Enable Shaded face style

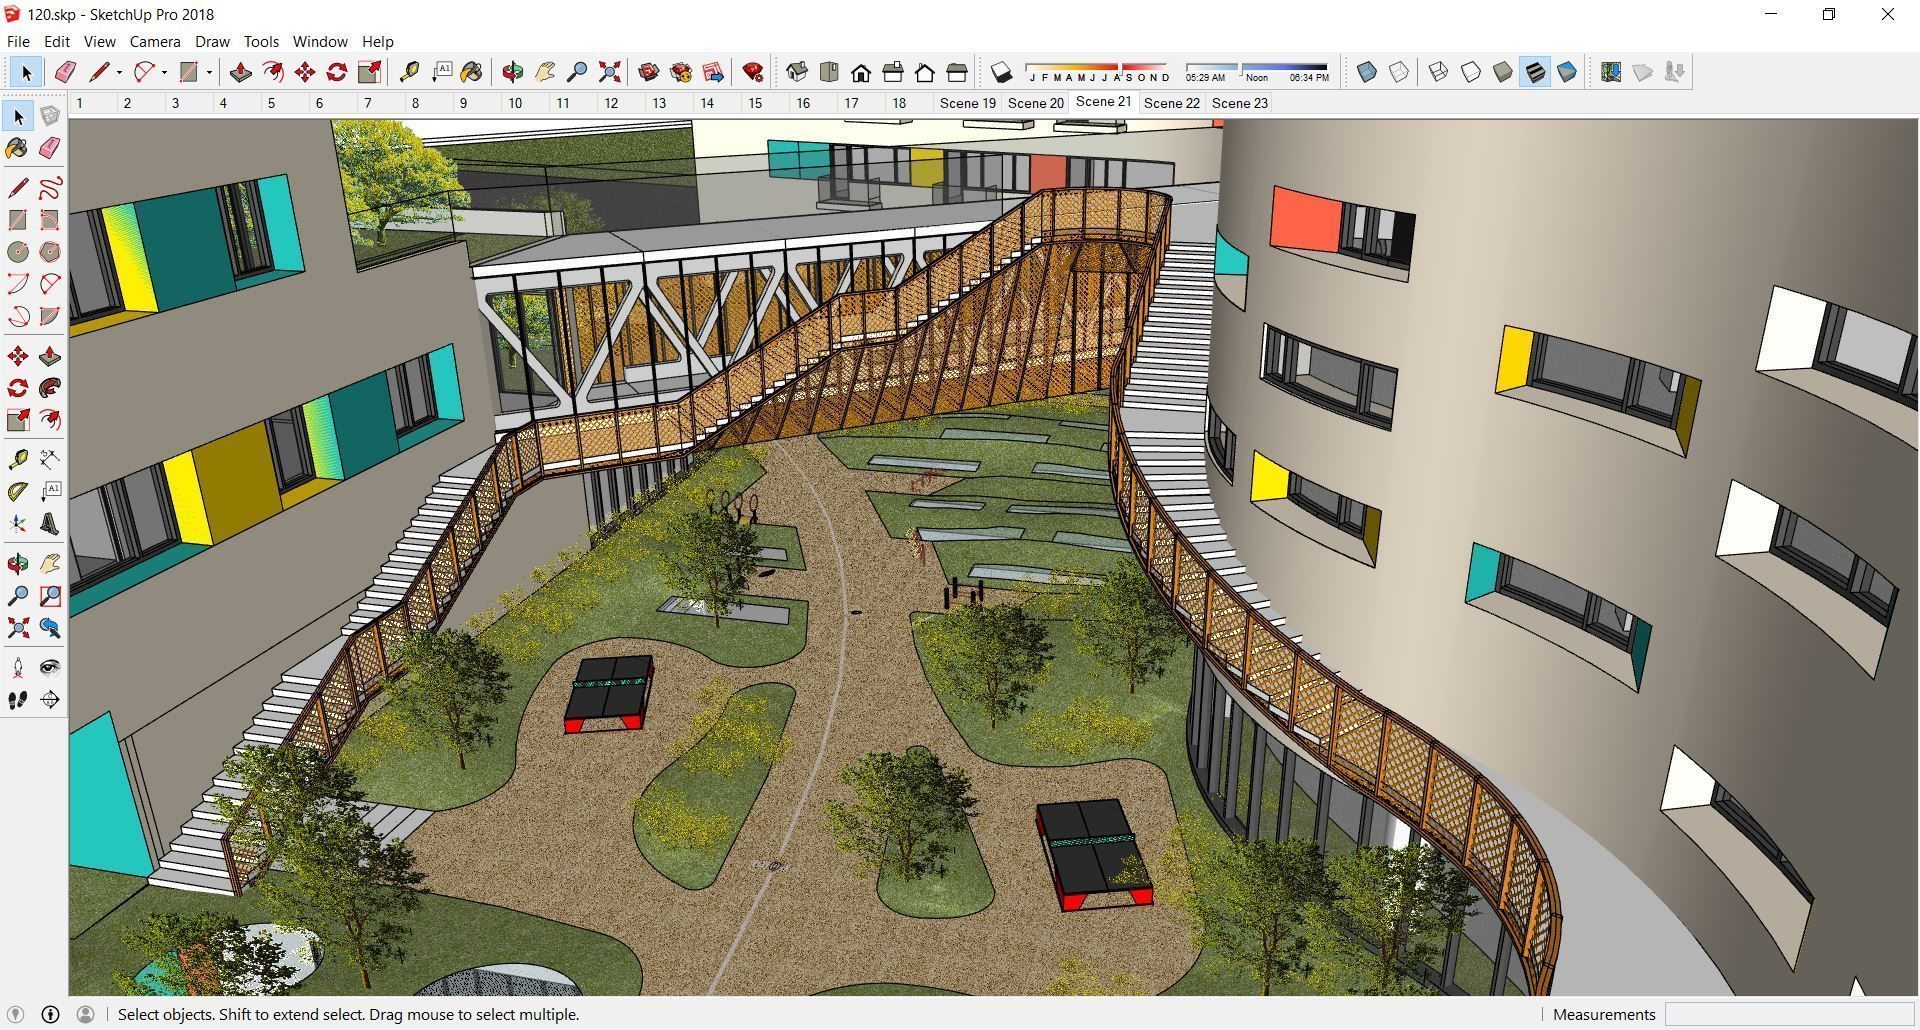(1503, 72)
